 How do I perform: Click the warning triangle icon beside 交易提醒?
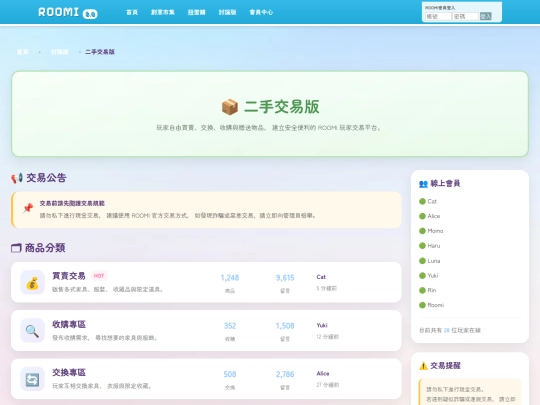pos(423,366)
